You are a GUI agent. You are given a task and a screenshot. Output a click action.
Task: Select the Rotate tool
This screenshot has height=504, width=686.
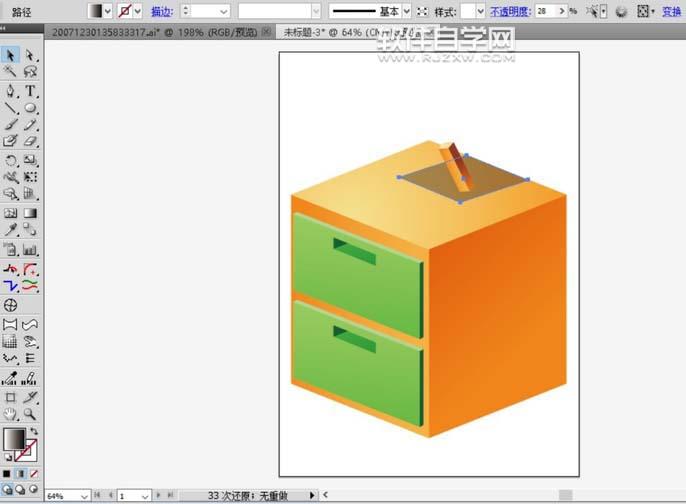(10, 161)
